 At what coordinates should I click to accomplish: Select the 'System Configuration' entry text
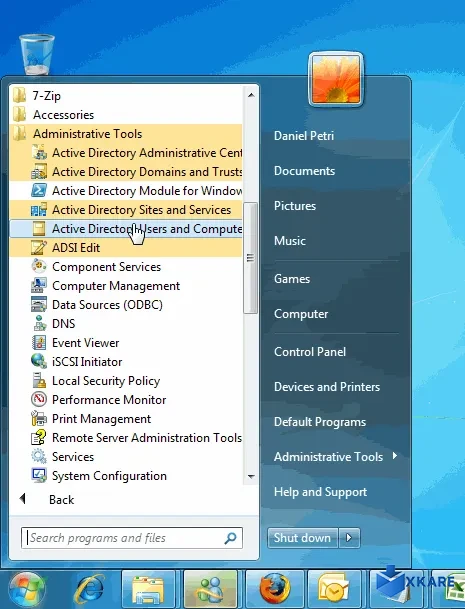click(x=110, y=476)
